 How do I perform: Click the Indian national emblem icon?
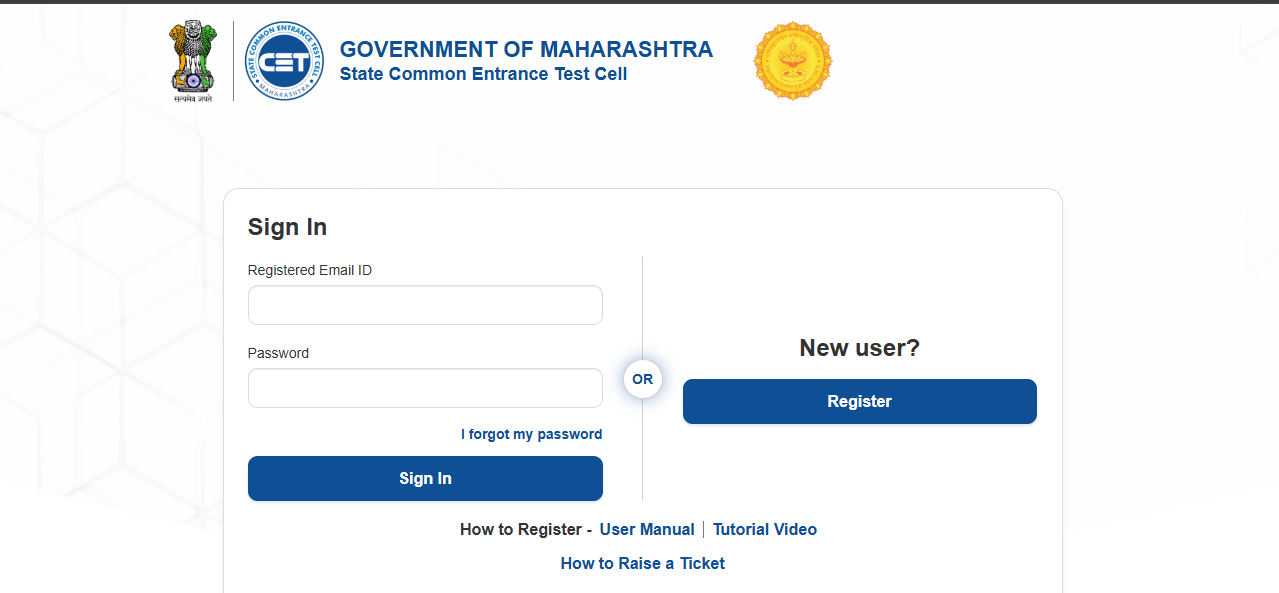pos(193,60)
